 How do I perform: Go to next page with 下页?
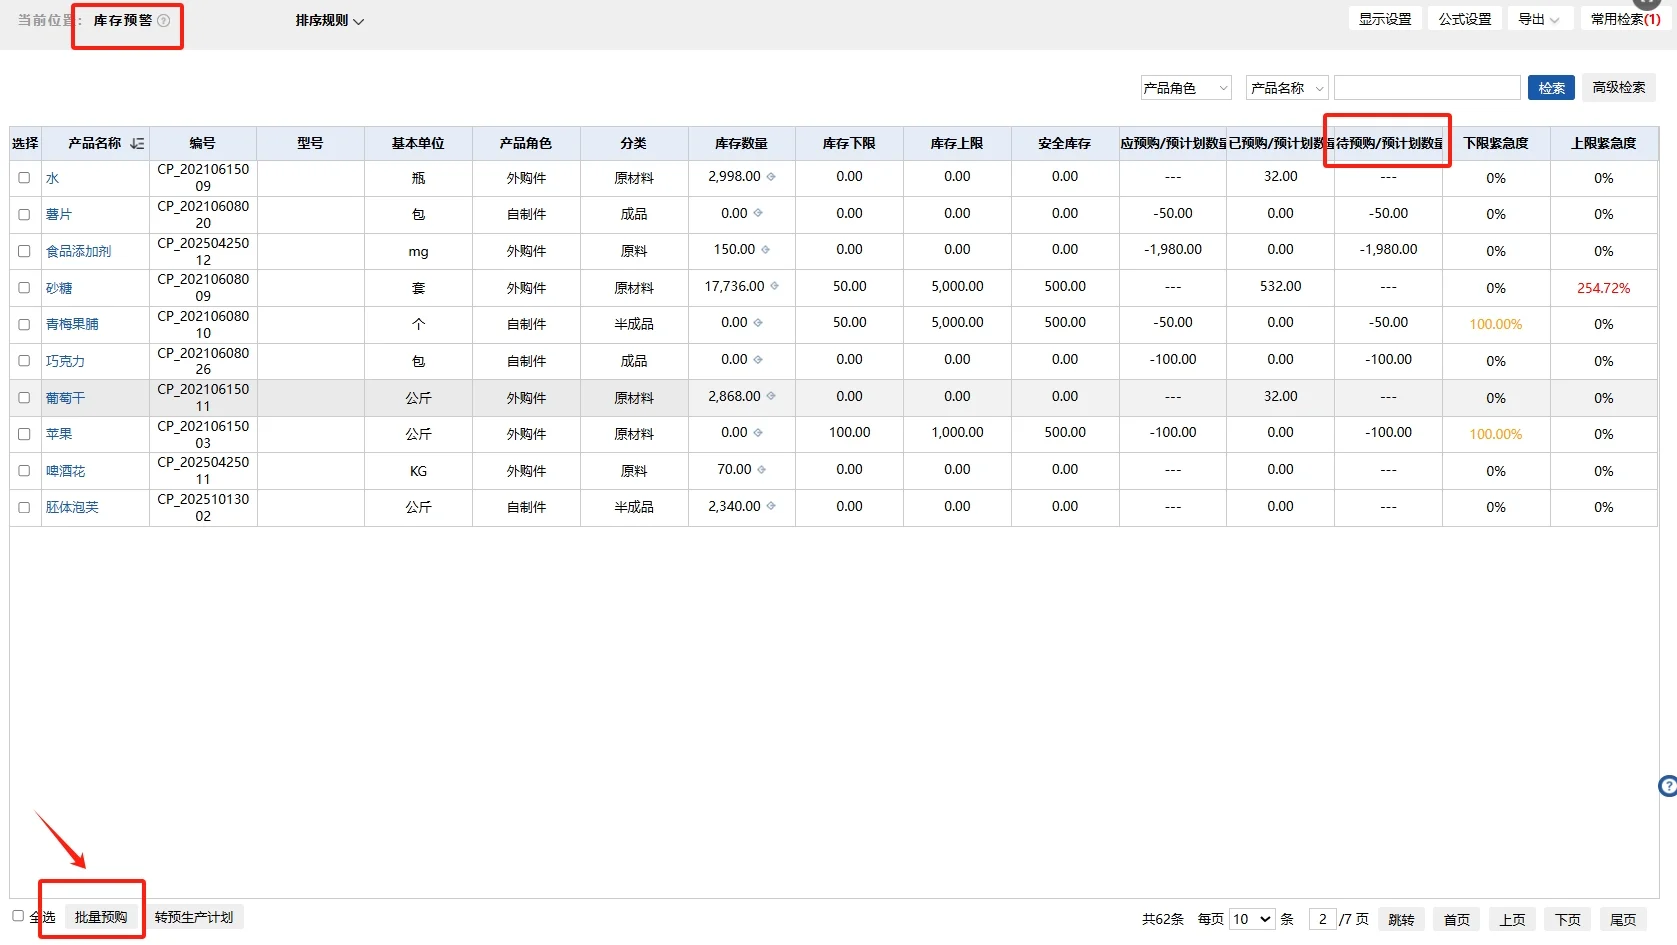tap(1568, 920)
